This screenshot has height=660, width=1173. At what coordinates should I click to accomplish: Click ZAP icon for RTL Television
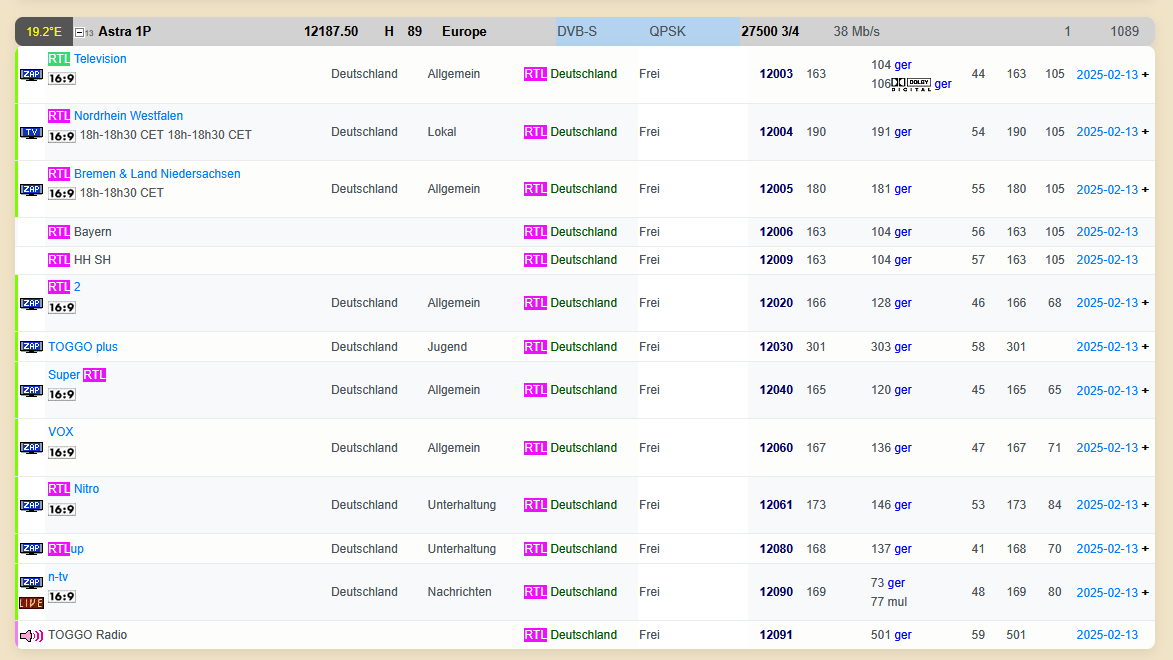[x=31, y=75]
